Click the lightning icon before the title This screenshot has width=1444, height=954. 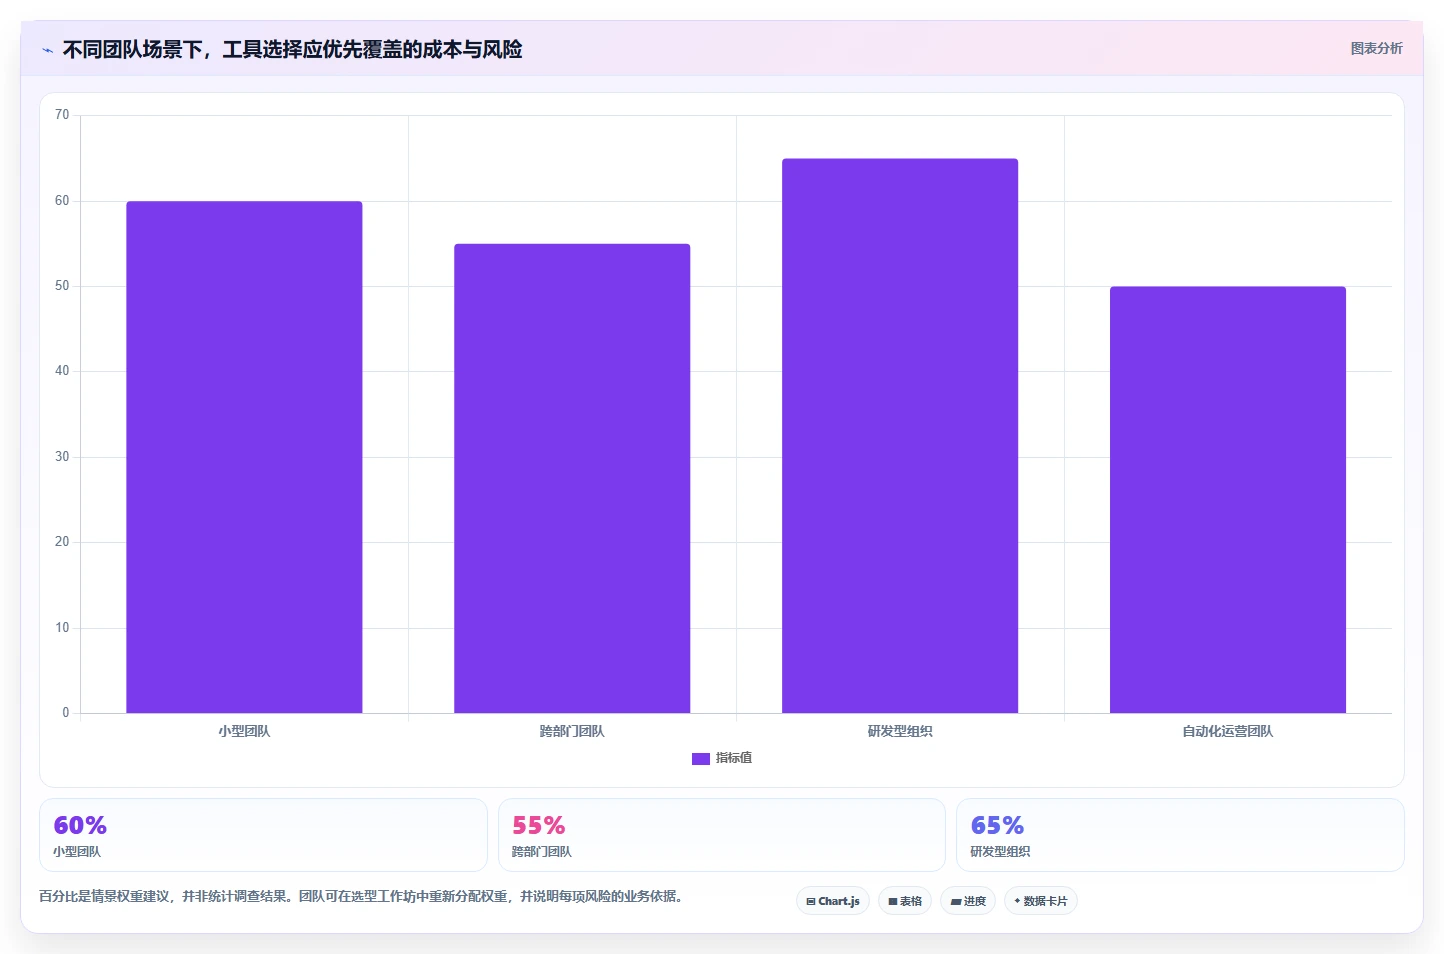47,50
